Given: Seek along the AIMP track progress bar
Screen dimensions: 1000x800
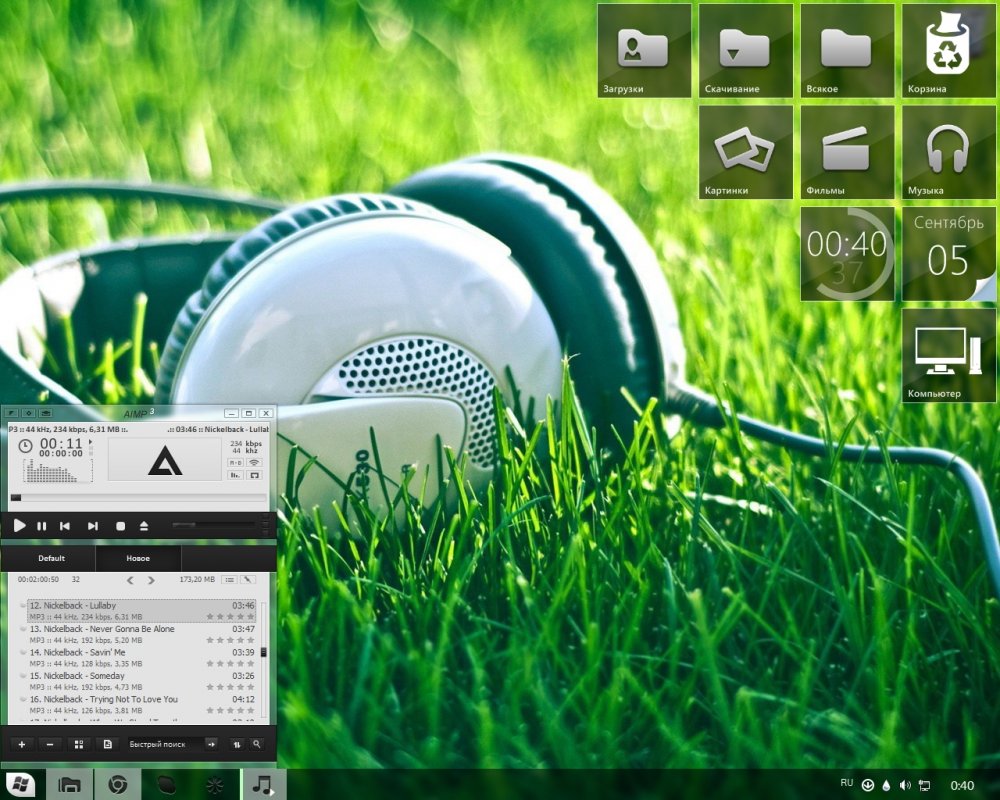Looking at the screenshot, I should pyautogui.click(x=138, y=497).
